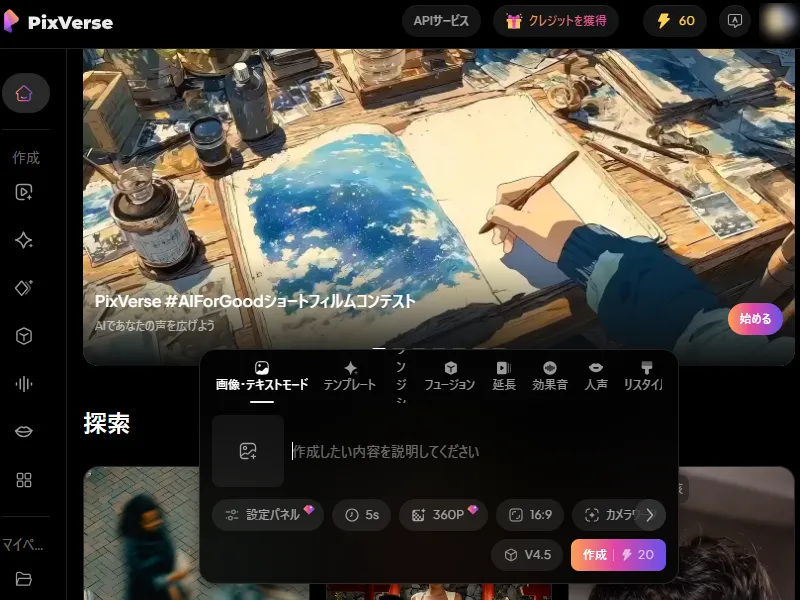Switch to 画像・テキストモード tab
This screenshot has width=800, height=600.
262,378
